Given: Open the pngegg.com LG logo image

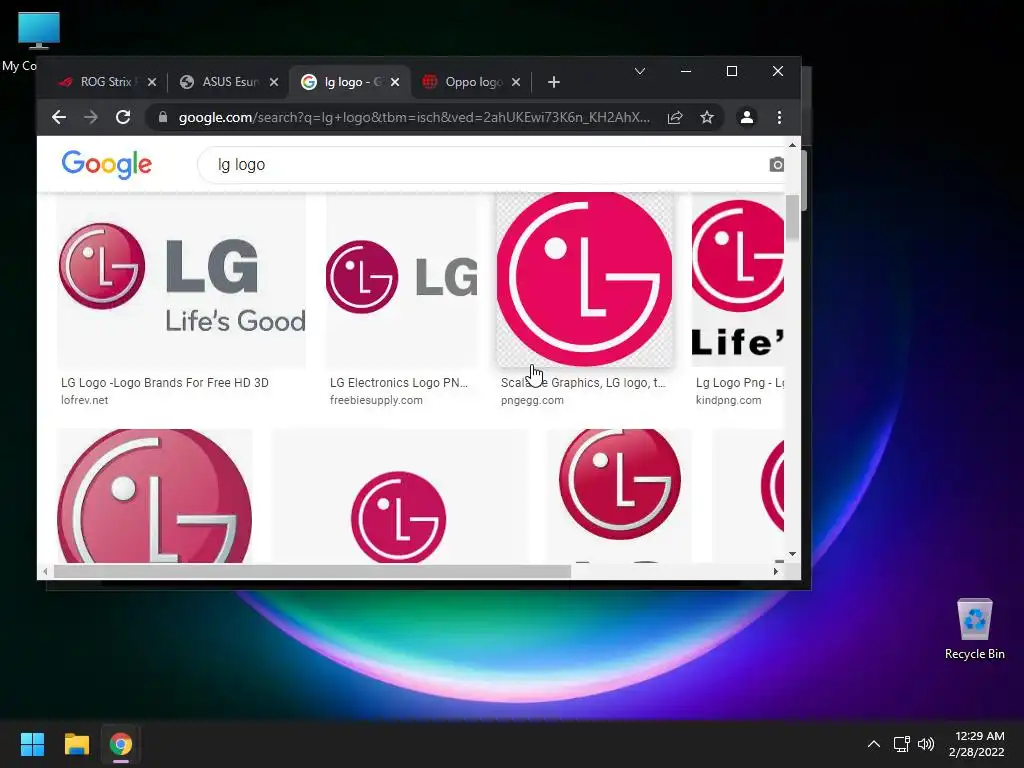Looking at the screenshot, I should (584, 280).
